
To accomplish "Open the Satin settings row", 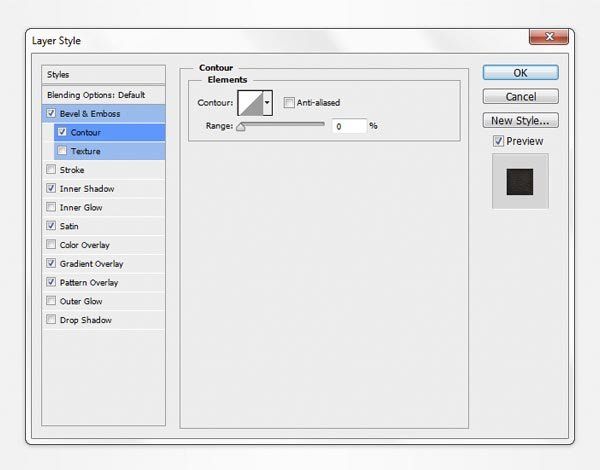I will [x=103, y=226].
